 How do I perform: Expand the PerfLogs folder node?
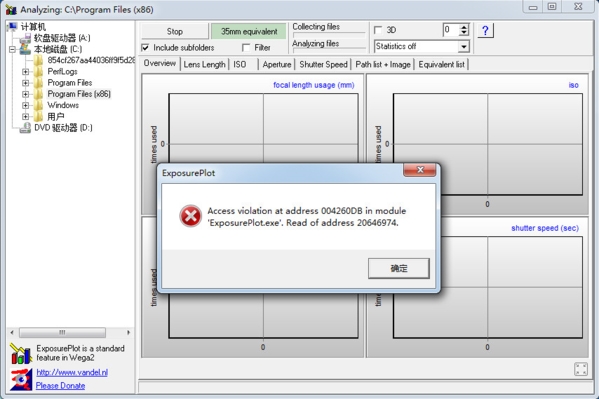click(x=25, y=71)
